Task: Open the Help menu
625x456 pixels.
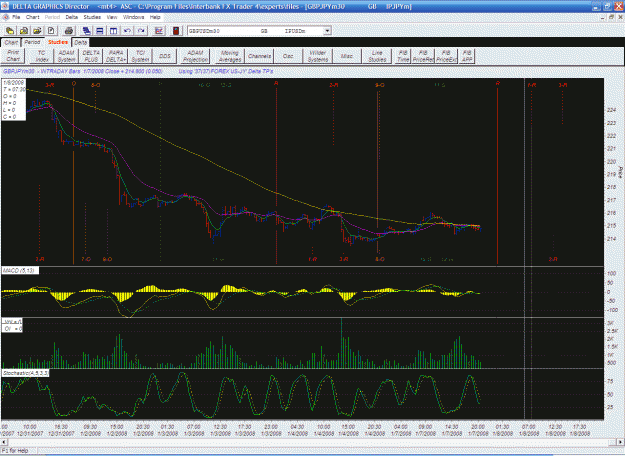Action: coord(155,17)
